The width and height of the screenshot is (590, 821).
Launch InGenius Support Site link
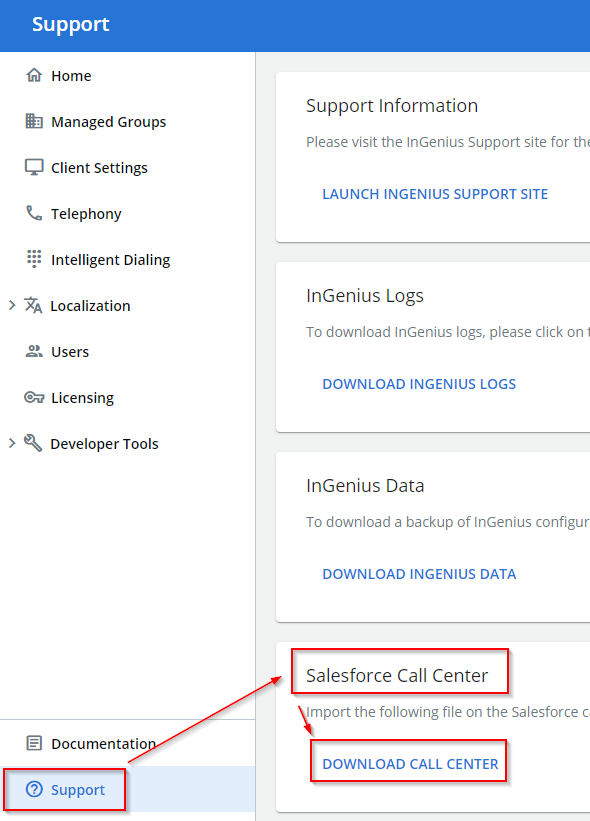point(435,194)
